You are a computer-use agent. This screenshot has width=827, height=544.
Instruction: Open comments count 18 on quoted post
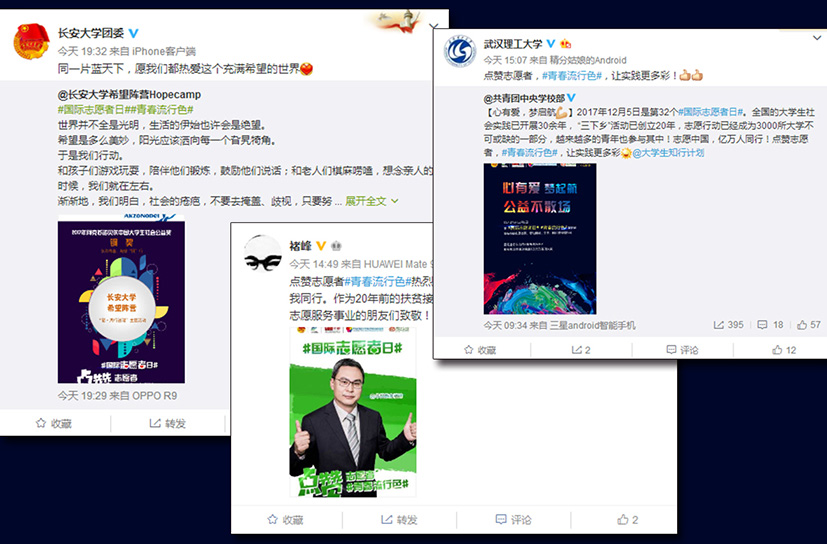(771, 325)
